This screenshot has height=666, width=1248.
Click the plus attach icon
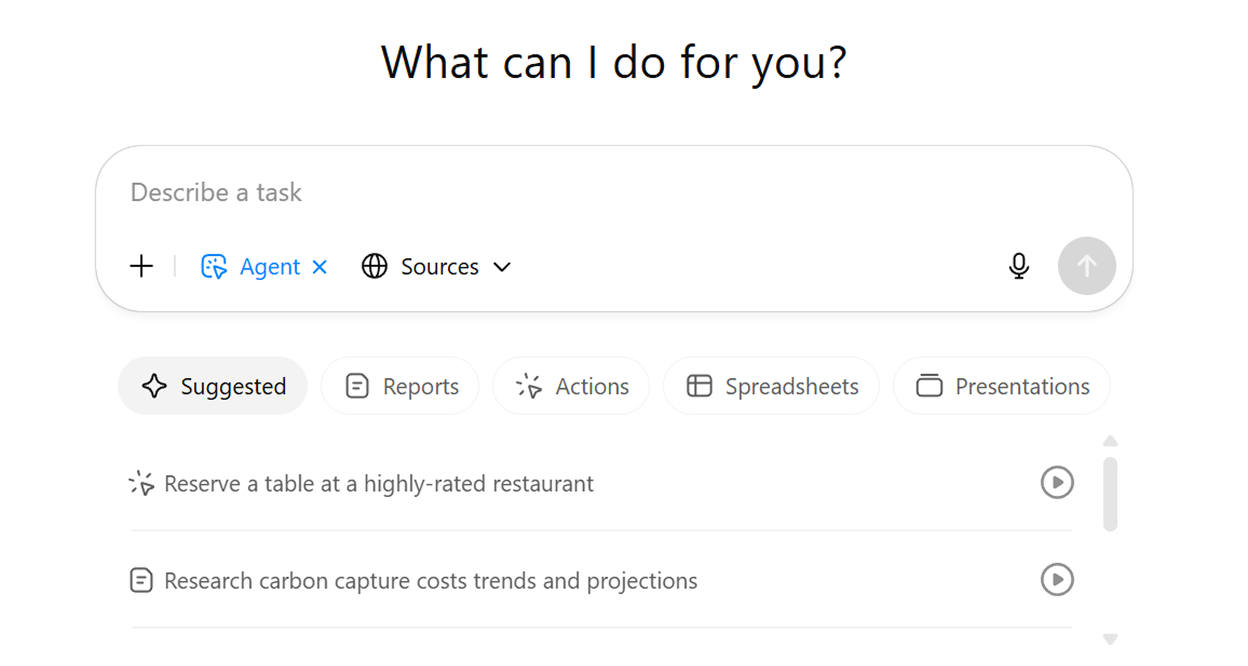(x=142, y=267)
